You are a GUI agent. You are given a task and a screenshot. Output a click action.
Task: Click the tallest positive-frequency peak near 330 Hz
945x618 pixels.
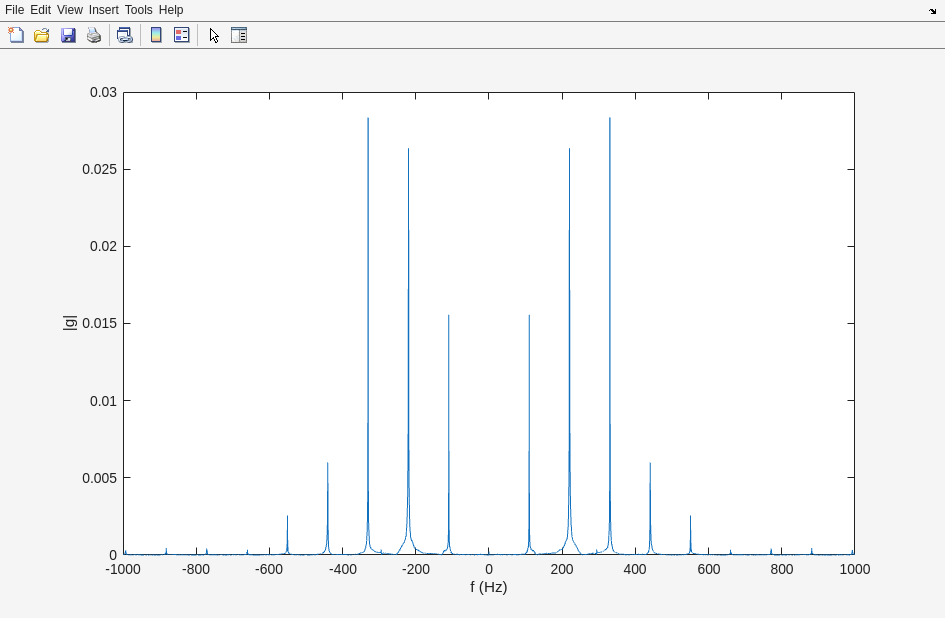tap(610, 120)
